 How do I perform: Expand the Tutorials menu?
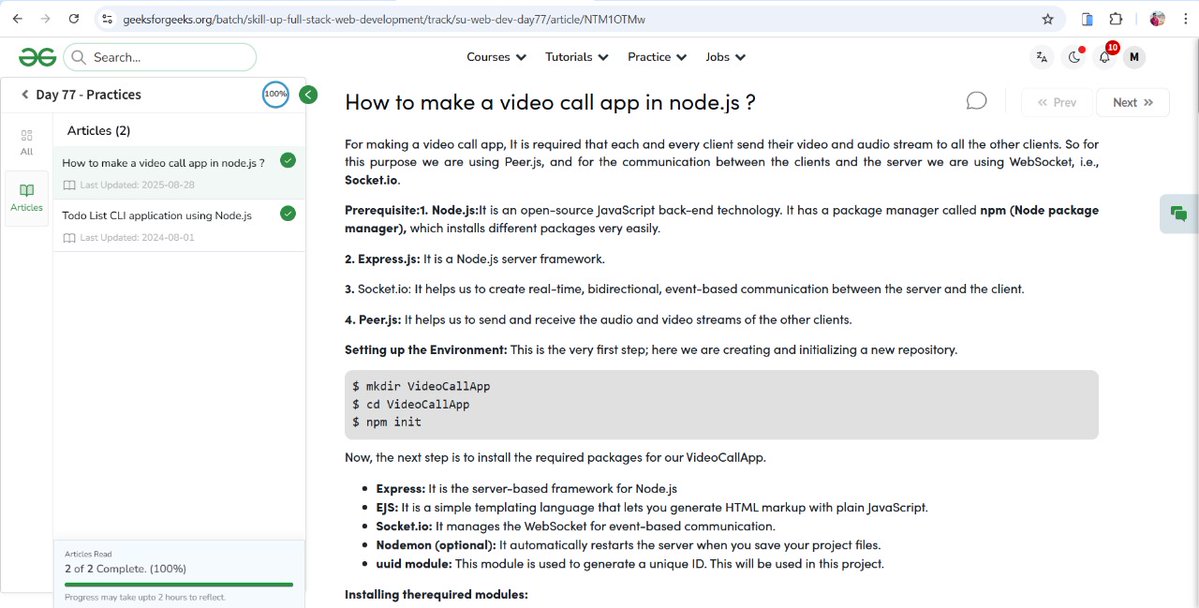pos(577,57)
